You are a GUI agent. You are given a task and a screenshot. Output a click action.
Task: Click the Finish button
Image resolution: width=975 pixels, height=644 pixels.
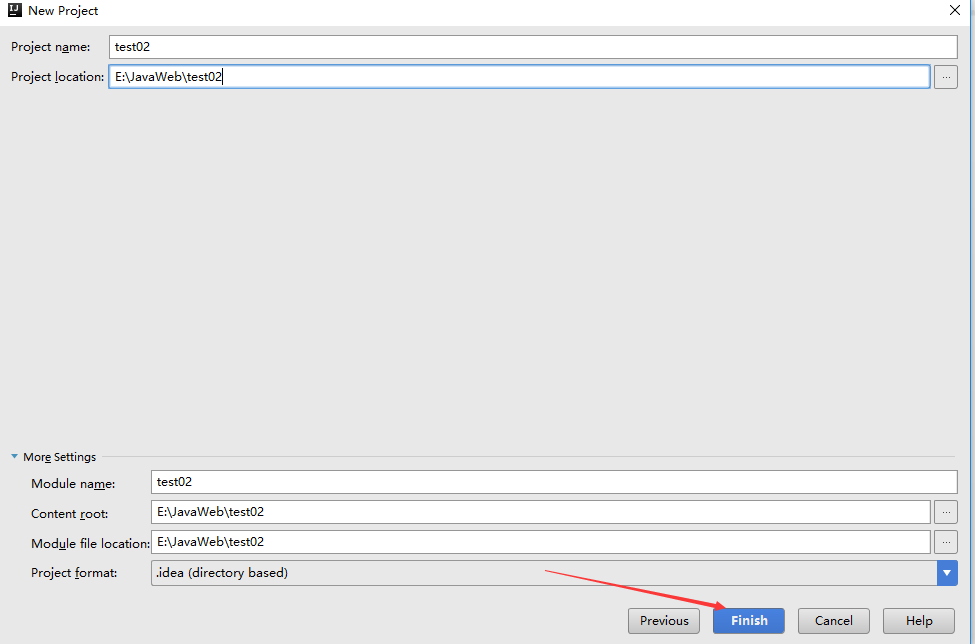pyautogui.click(x=748, y=621)
